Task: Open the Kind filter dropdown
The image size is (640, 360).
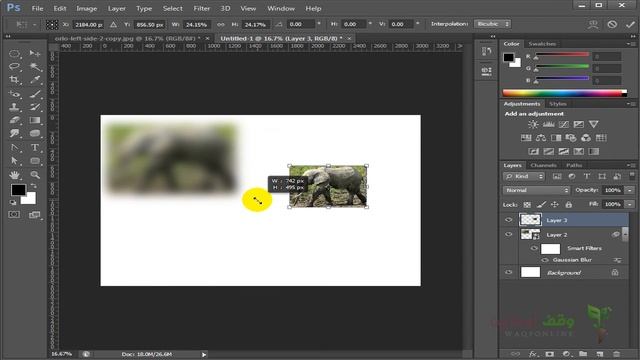Action: (524, 176)
